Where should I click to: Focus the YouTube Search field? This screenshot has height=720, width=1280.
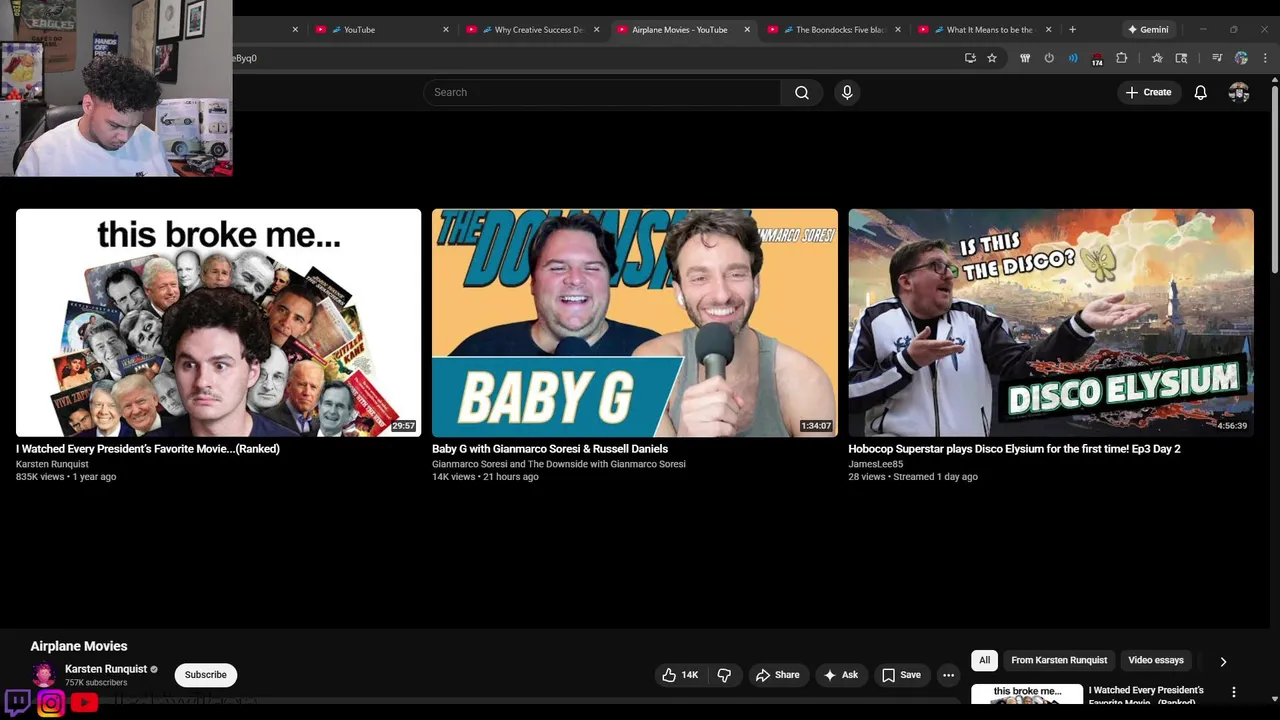pyautogui.click(x=602, y=92)
